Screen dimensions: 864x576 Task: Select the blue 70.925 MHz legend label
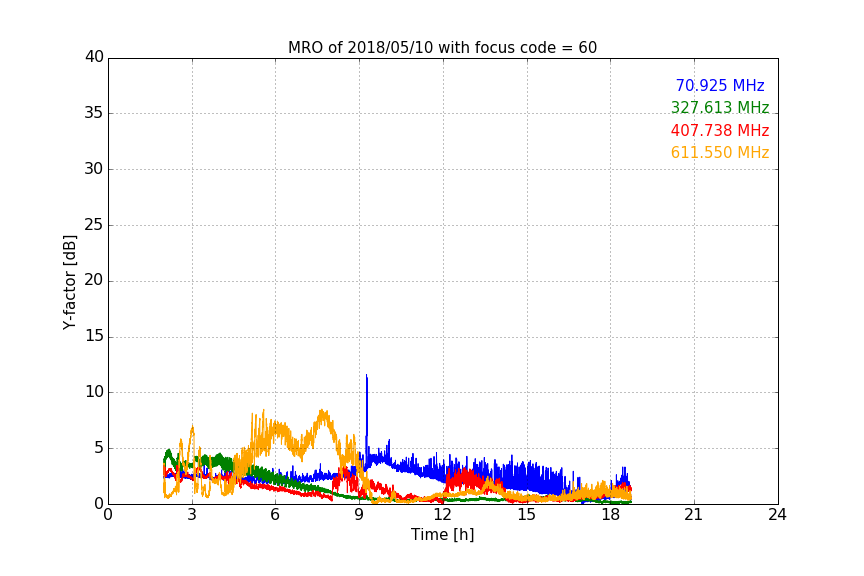(720, 85)
